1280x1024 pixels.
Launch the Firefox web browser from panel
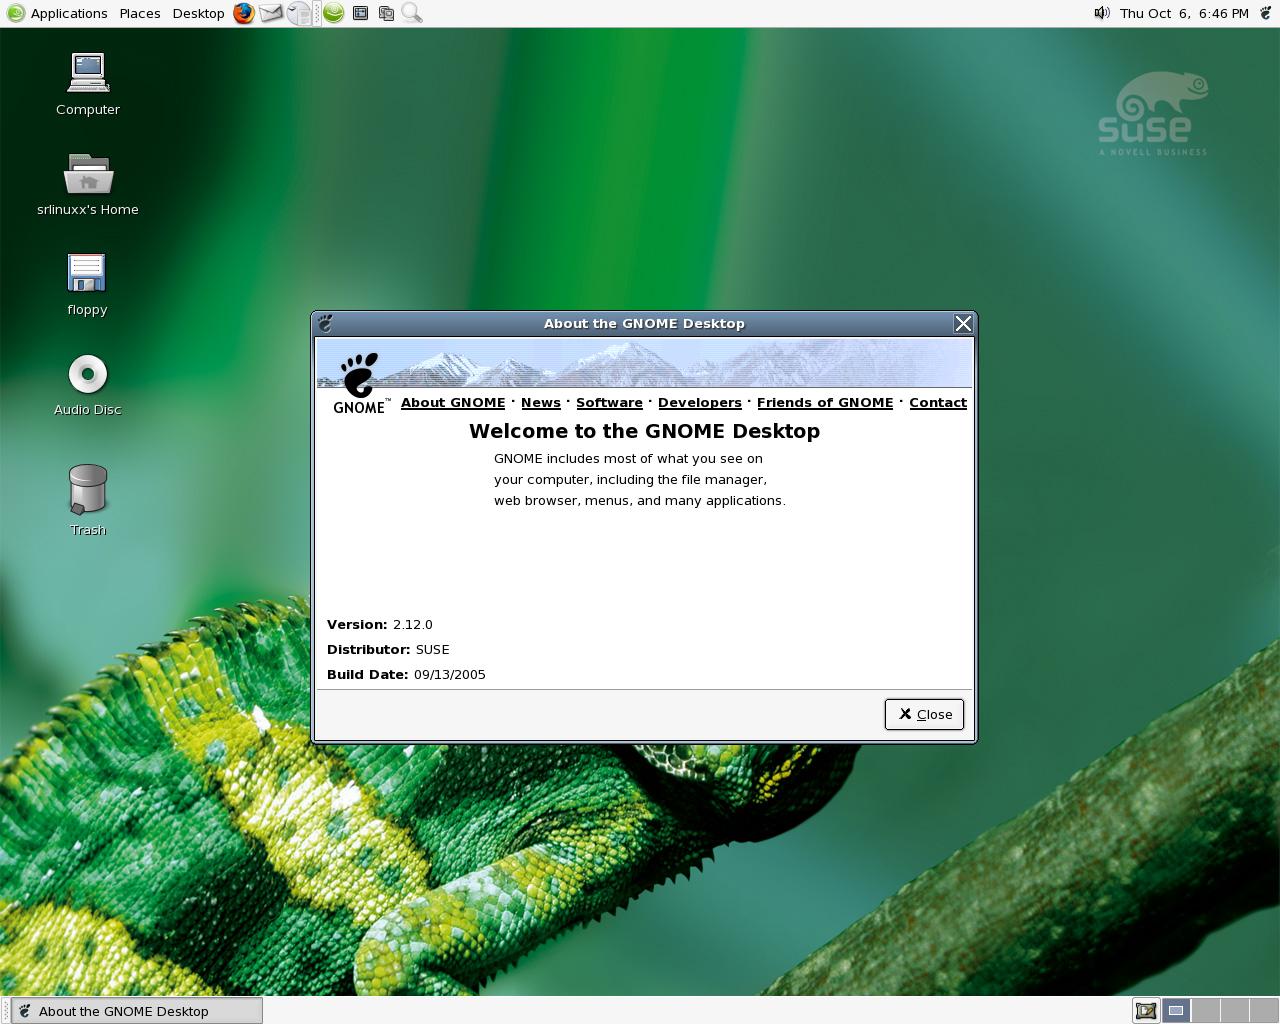[x=244, y=13]
